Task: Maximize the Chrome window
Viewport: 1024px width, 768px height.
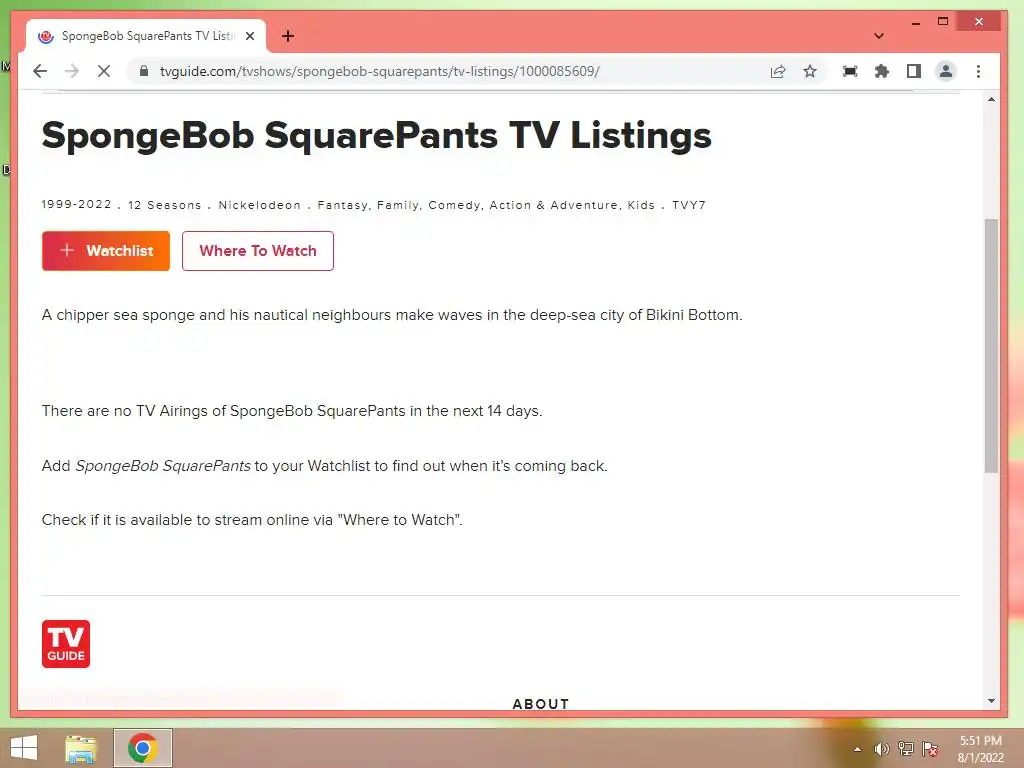Action: tap(942, 22)
